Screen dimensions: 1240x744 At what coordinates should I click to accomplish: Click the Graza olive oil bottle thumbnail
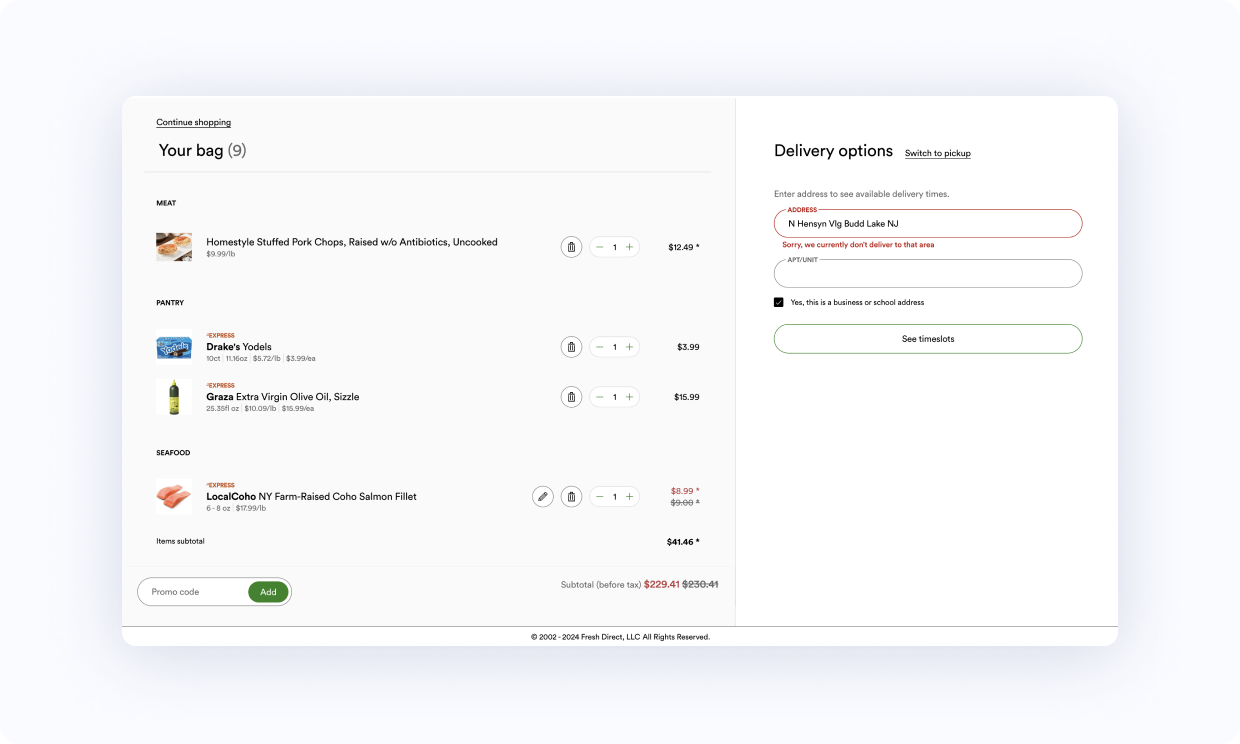(x=174, y=397)
